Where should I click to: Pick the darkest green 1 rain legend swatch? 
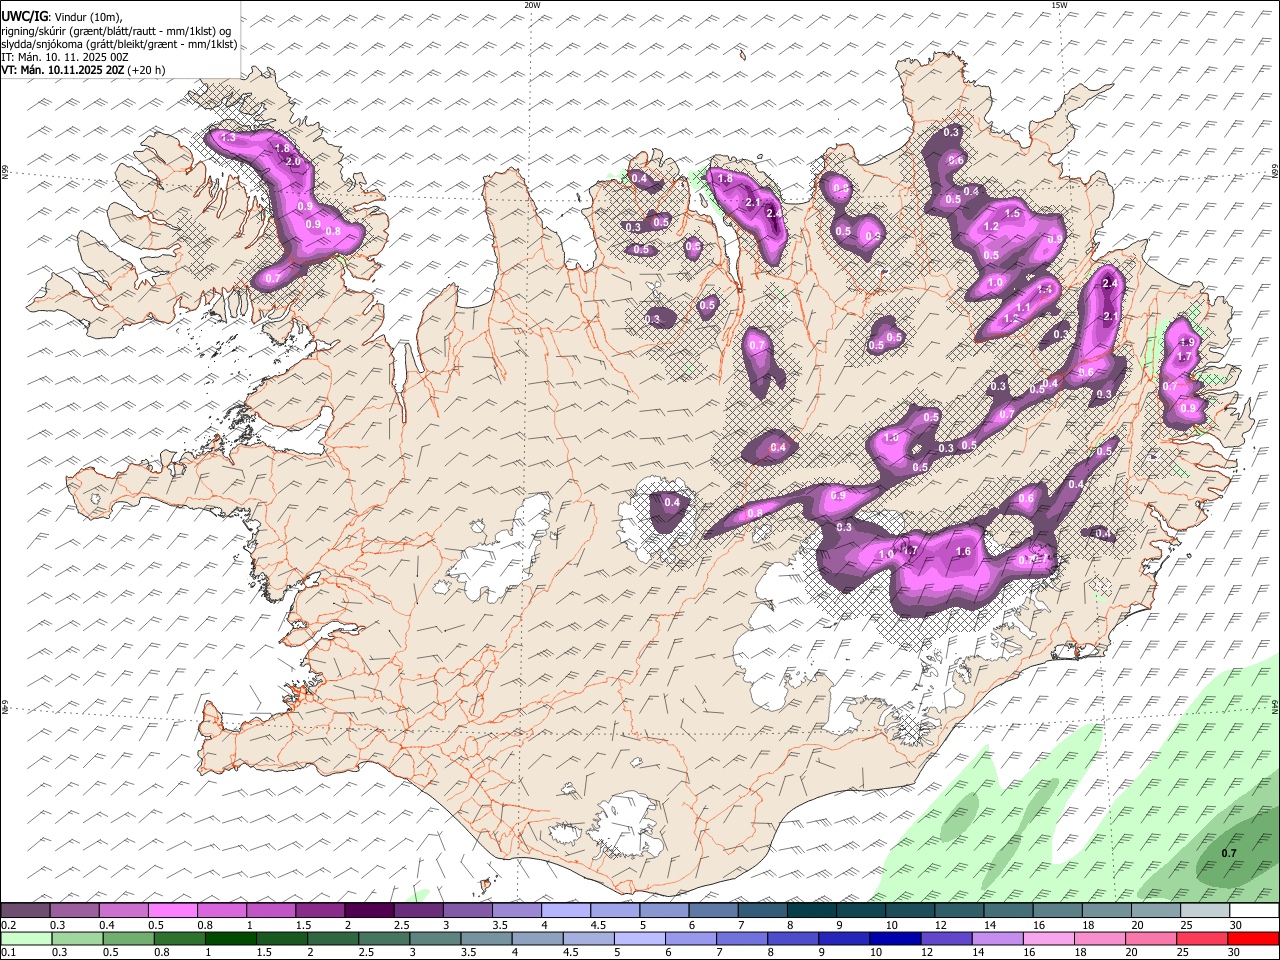click(x=231, y=939)
